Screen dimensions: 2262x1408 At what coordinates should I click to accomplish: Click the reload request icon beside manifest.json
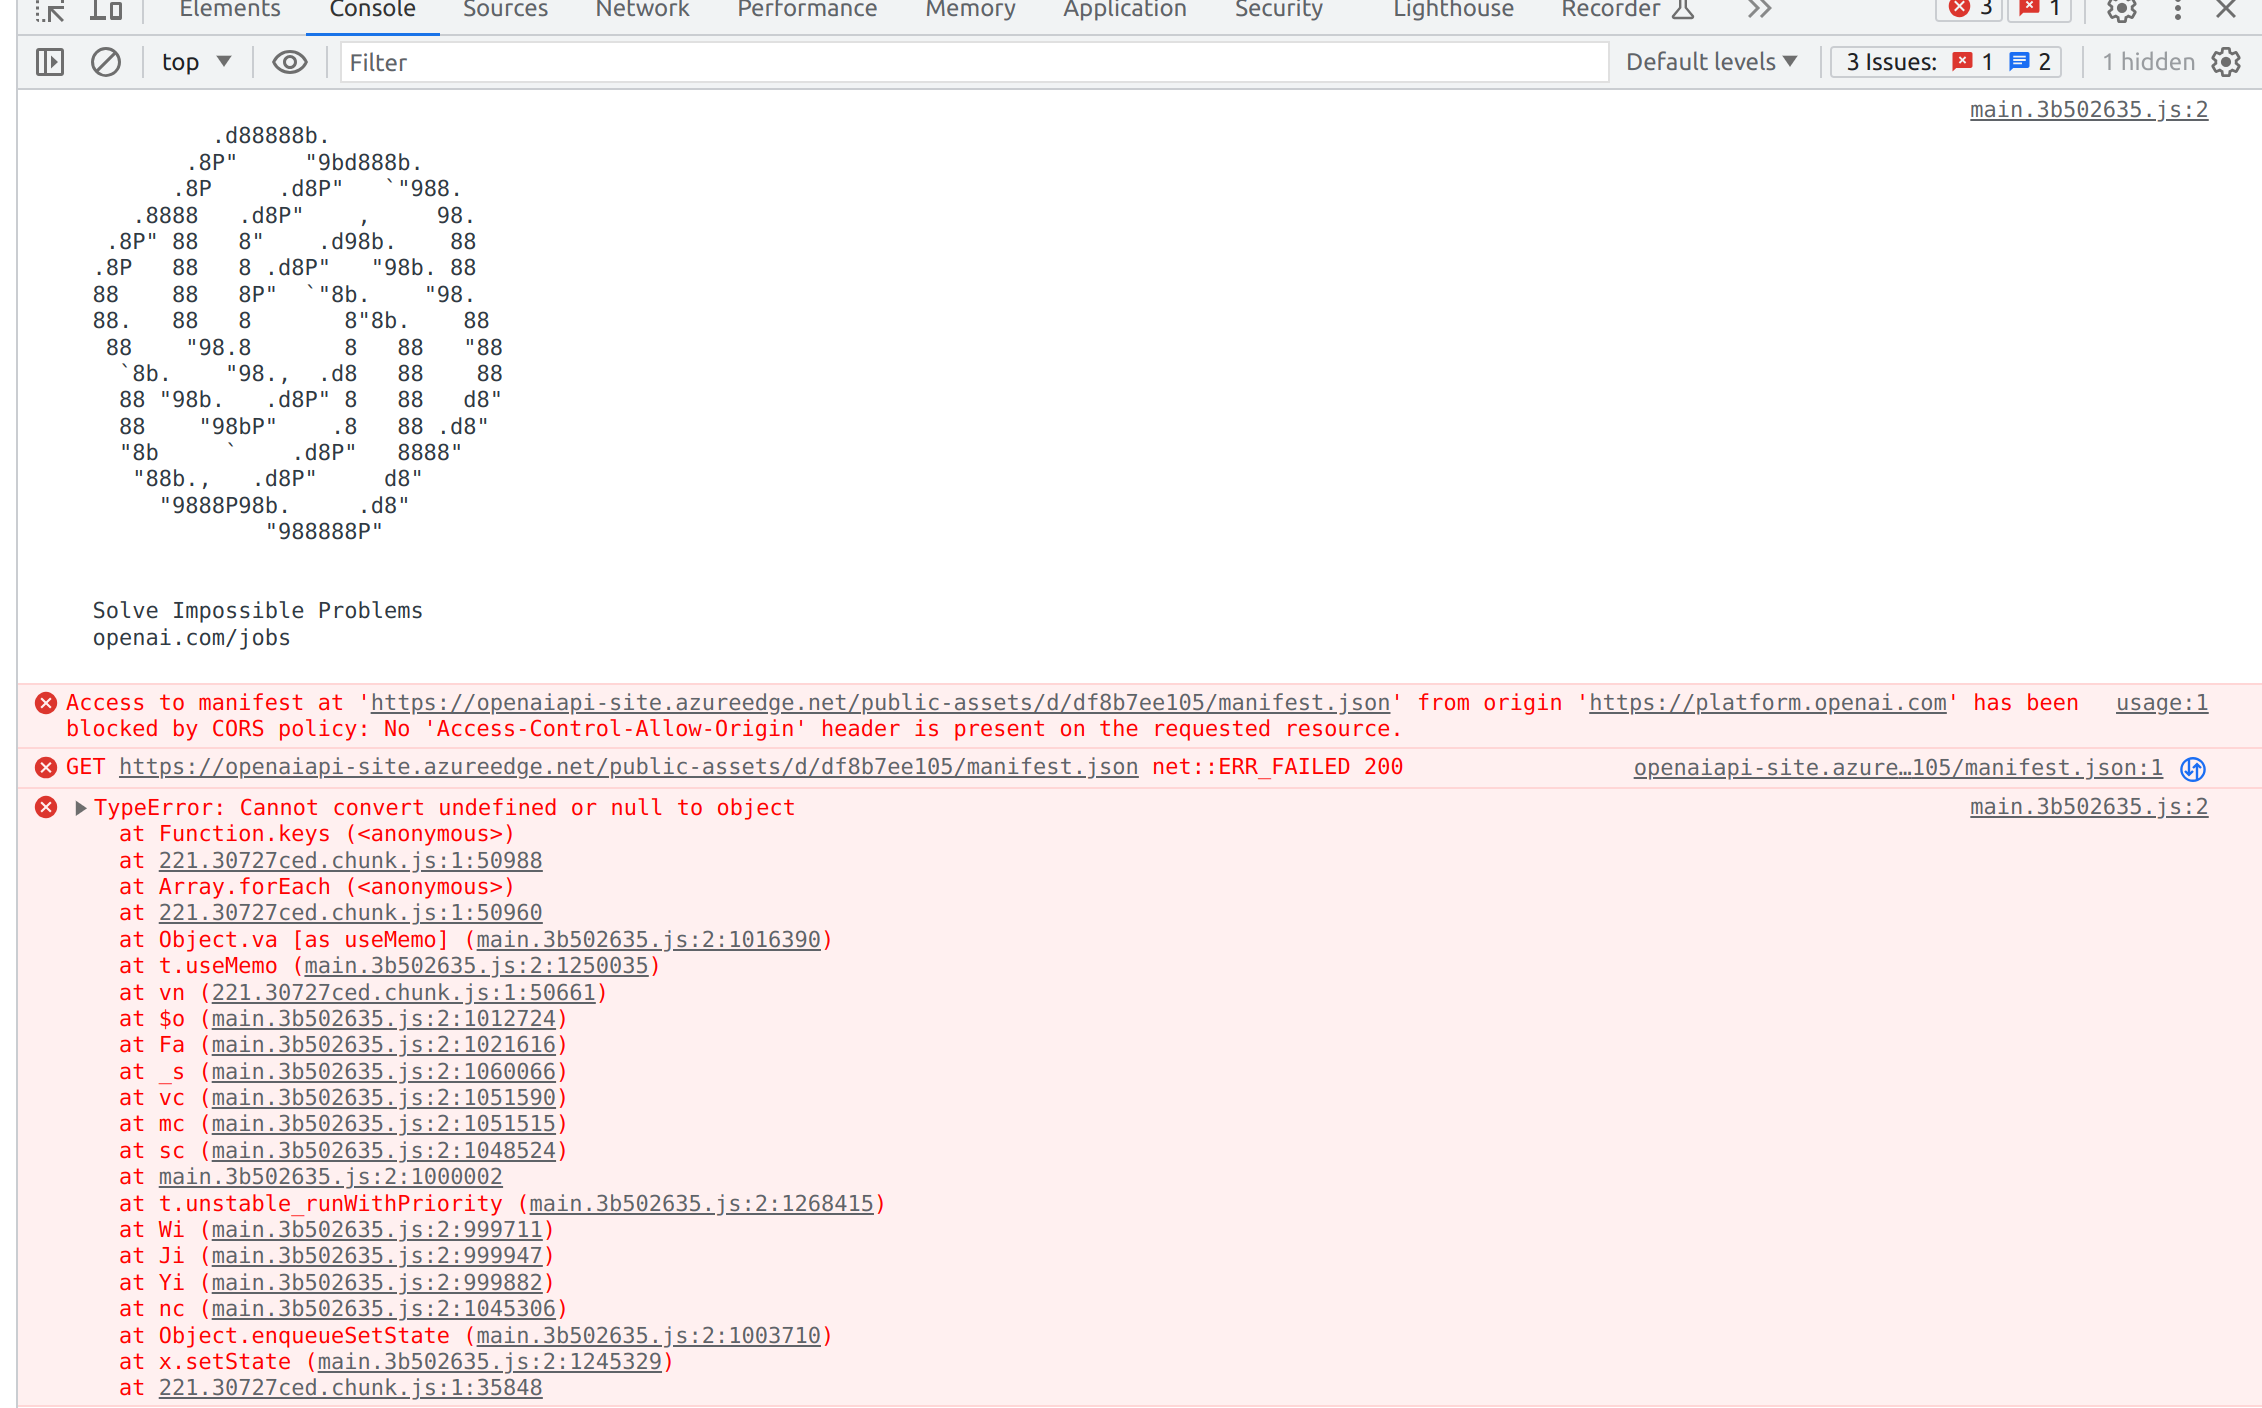(2193, 769)
